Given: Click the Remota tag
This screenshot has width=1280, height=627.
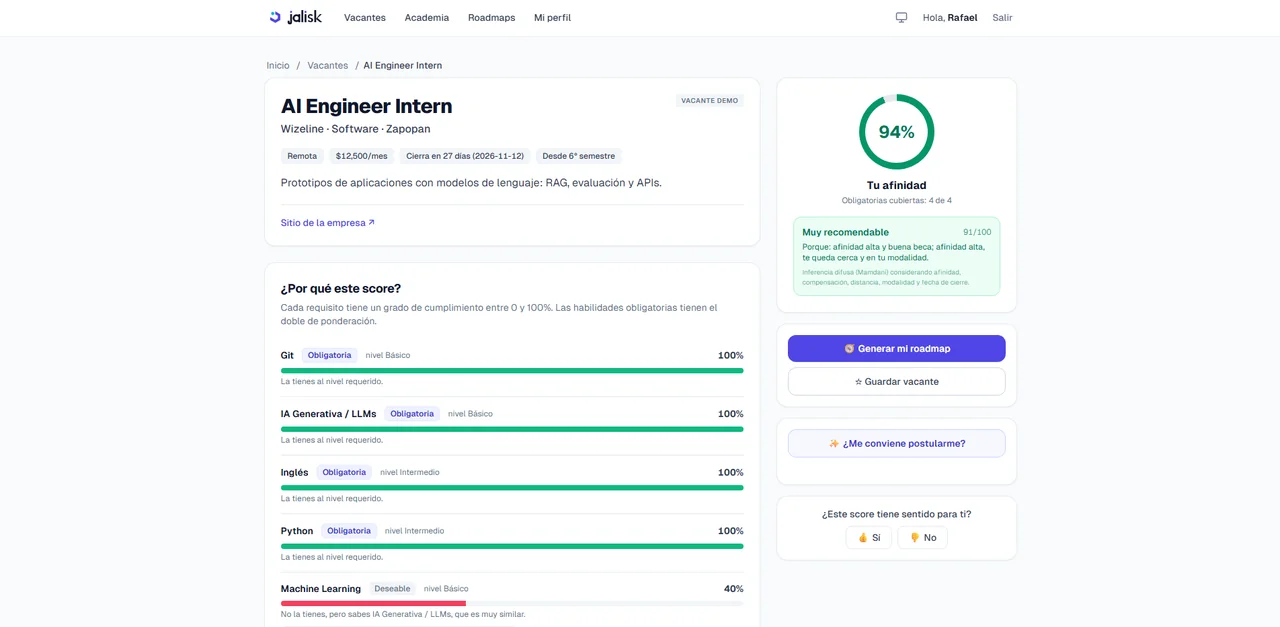Looking at the screenshot, I should pos(302,156).
